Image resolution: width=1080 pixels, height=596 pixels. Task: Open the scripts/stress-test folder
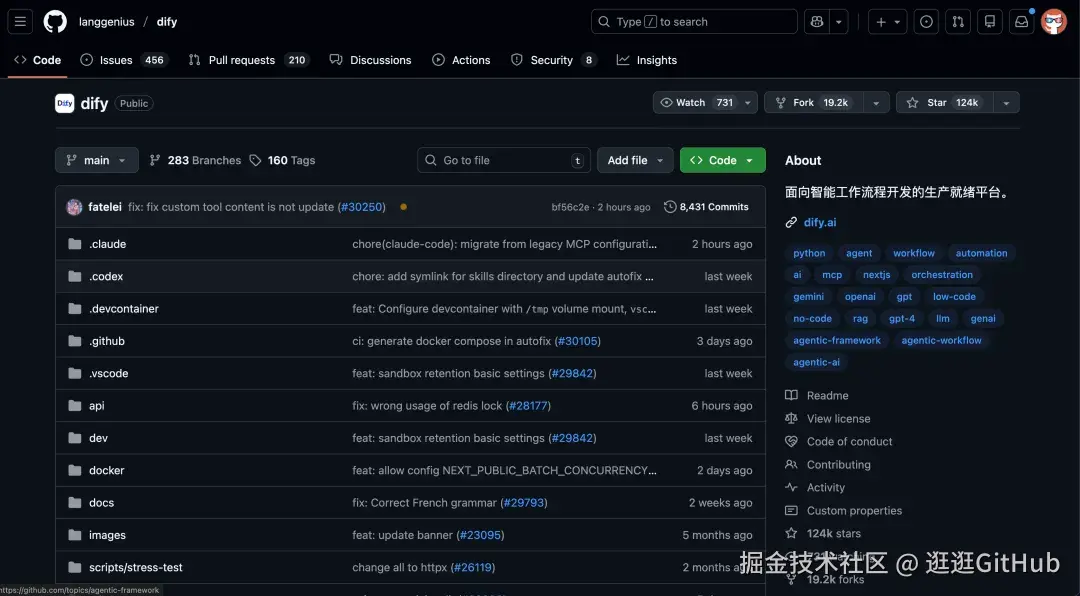click(x=136, y=568)
